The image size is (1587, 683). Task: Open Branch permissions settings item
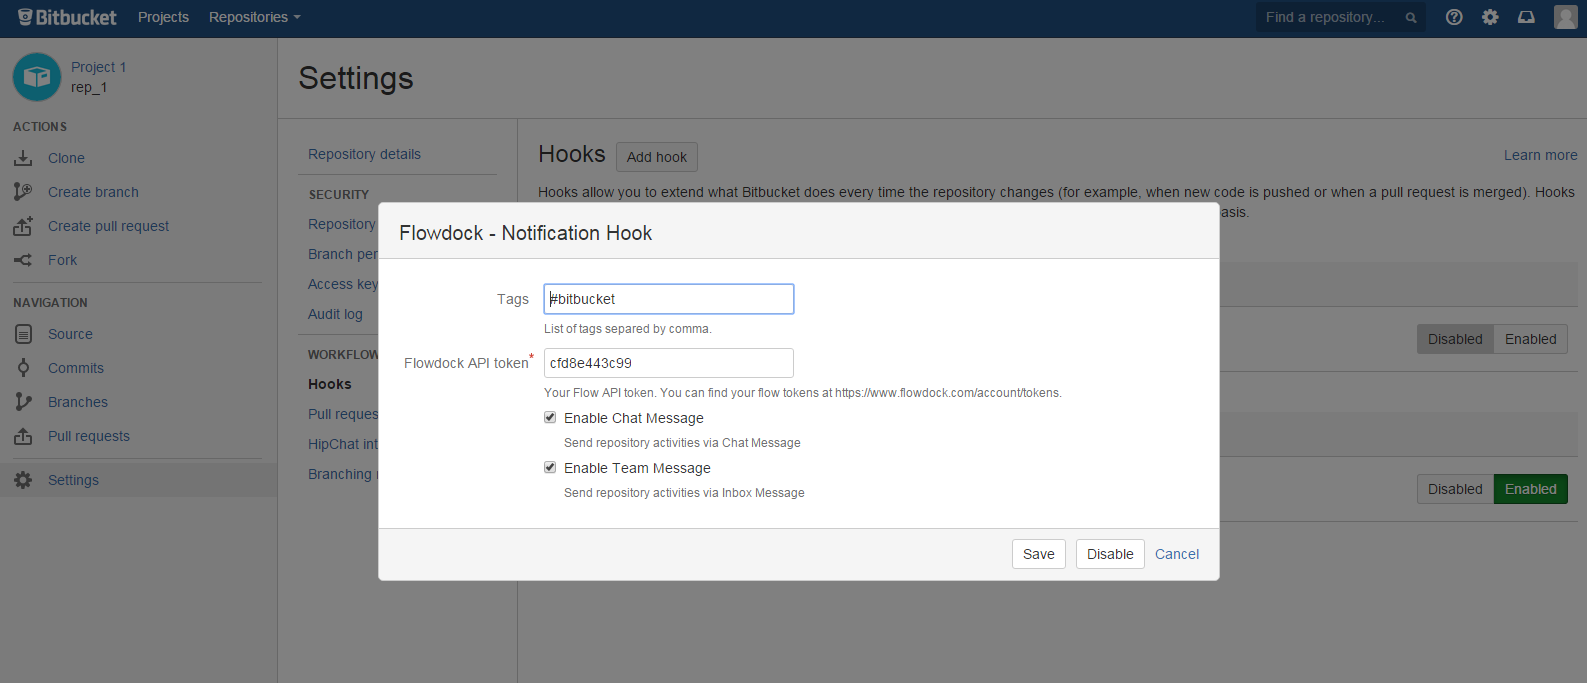tap(343, 254)
